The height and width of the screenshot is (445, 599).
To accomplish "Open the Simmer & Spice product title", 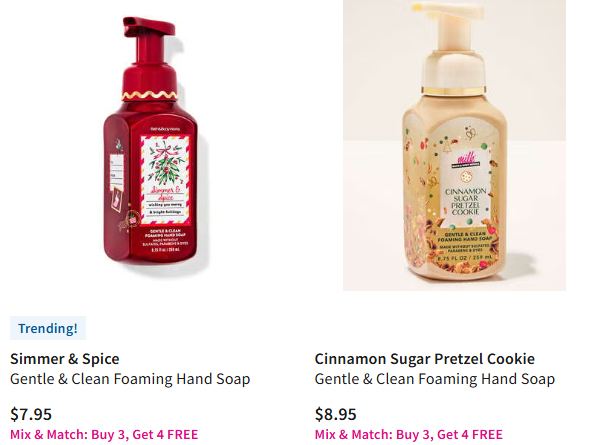I will pos(65,359).
